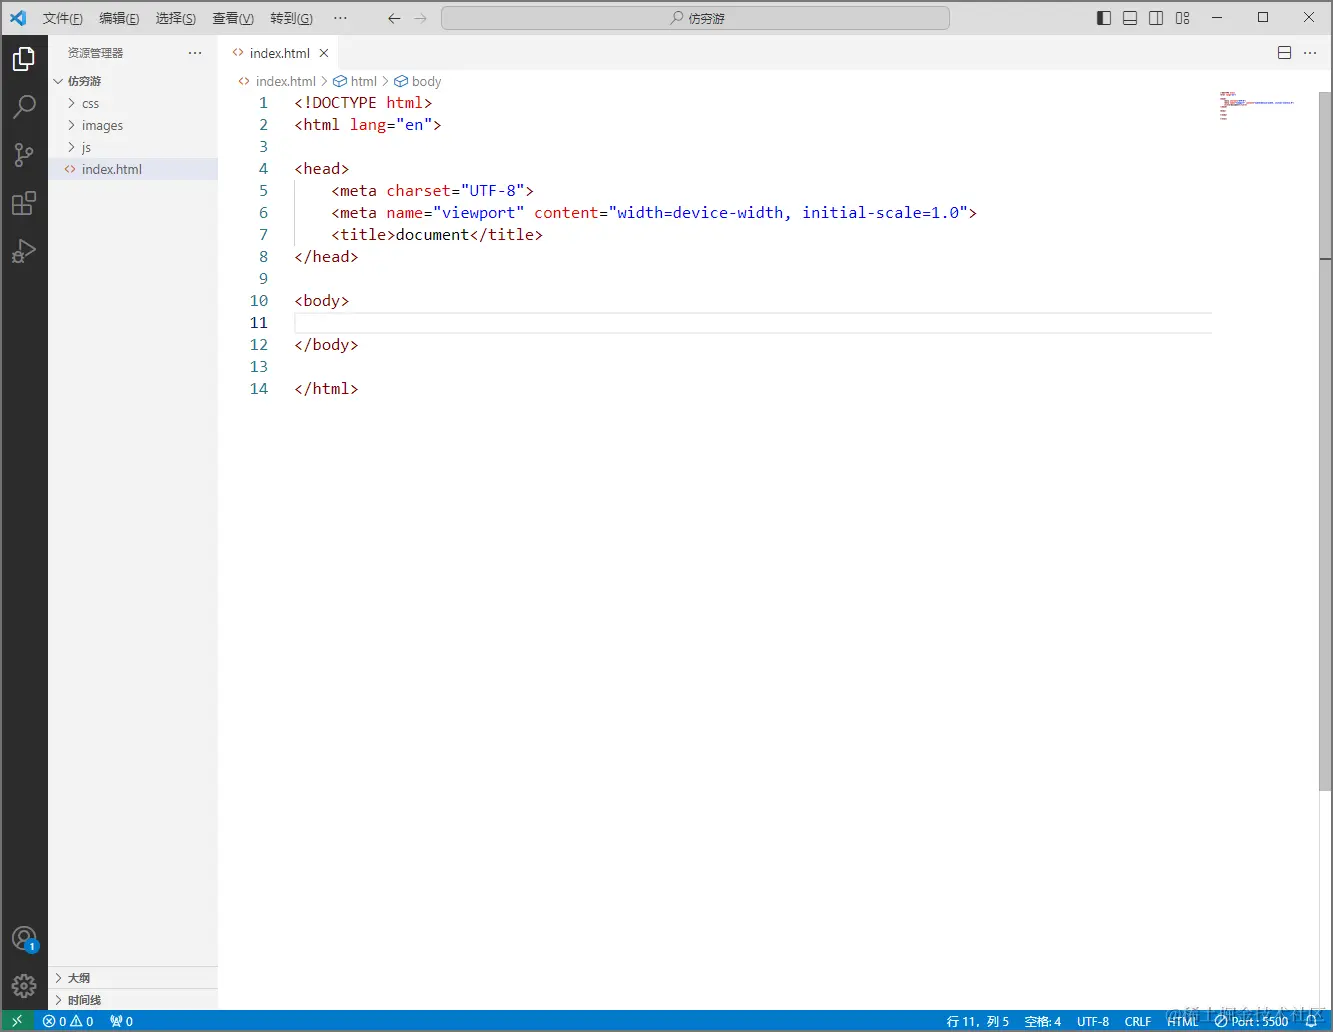
Task: Expand the 大纲 section
Action: (133, 978)
